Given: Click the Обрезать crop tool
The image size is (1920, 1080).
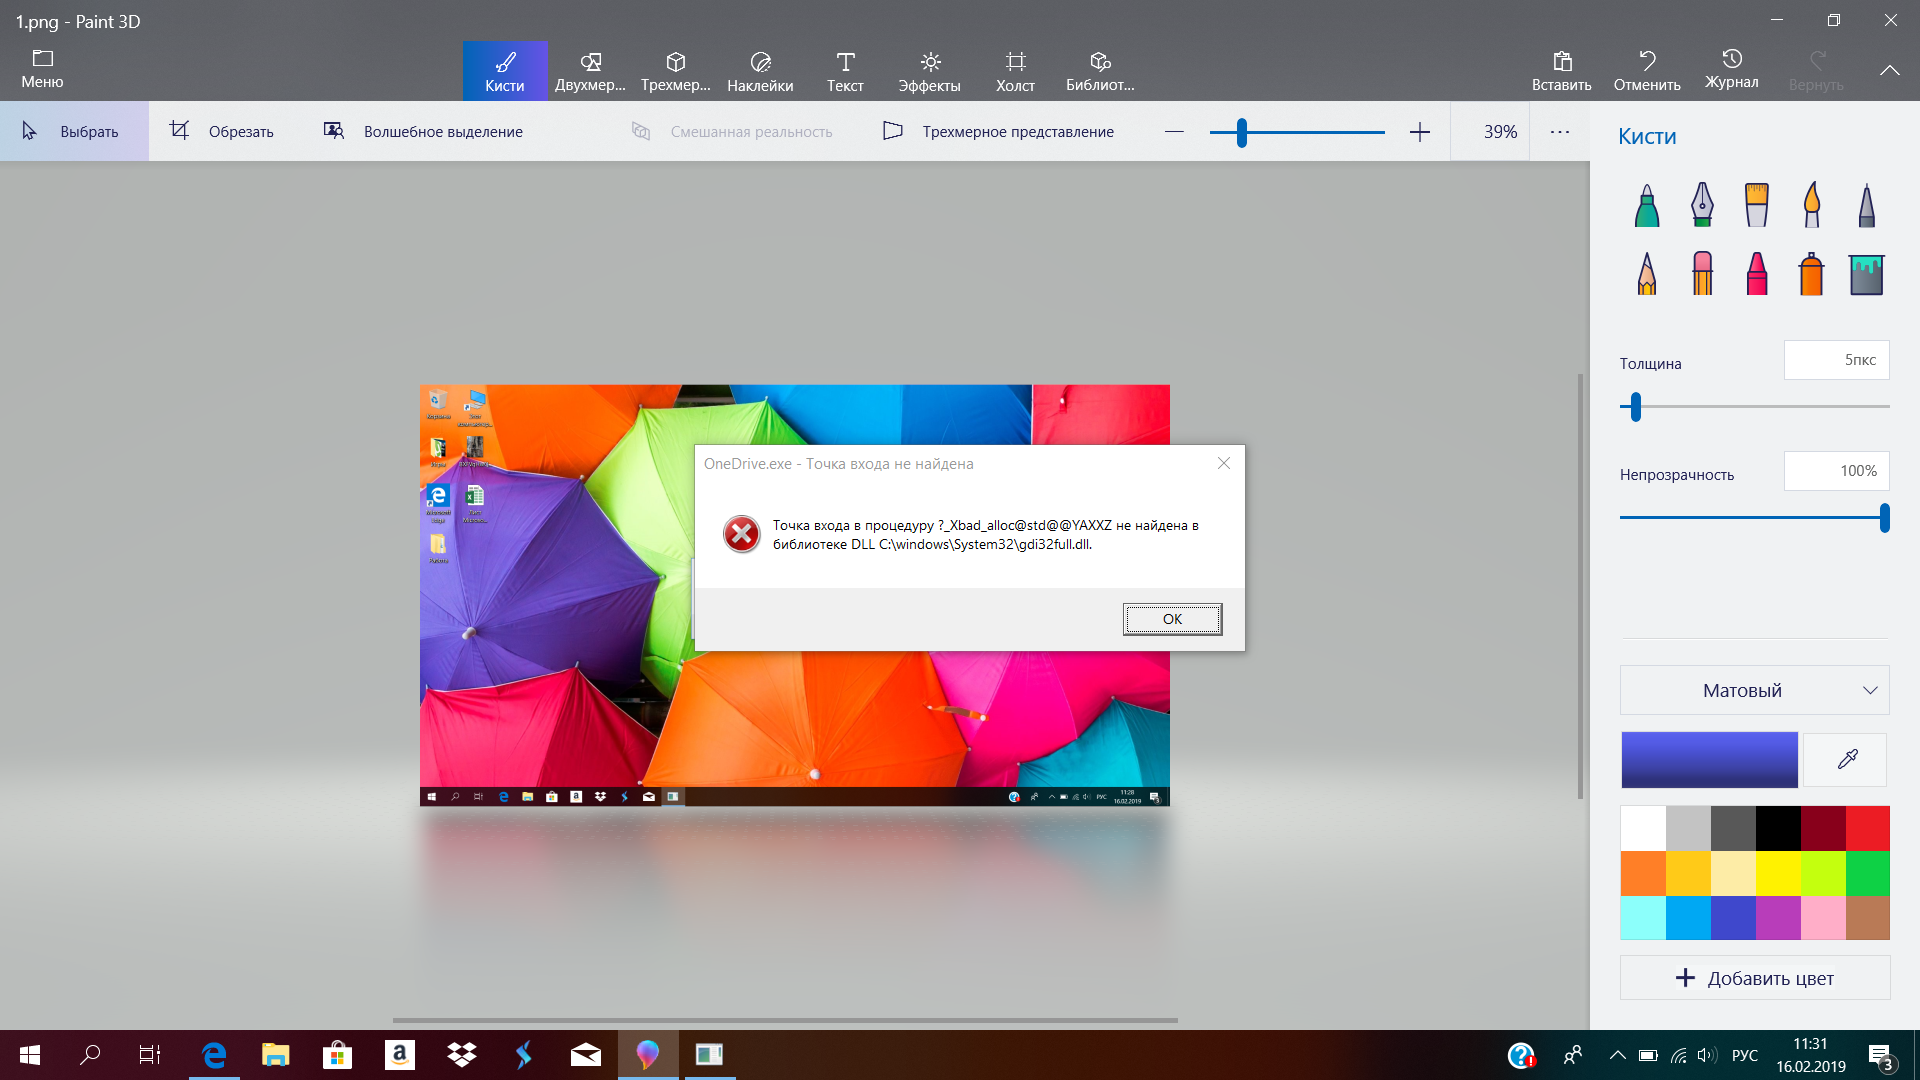Looking at the screenshot, I should (222, 131).
